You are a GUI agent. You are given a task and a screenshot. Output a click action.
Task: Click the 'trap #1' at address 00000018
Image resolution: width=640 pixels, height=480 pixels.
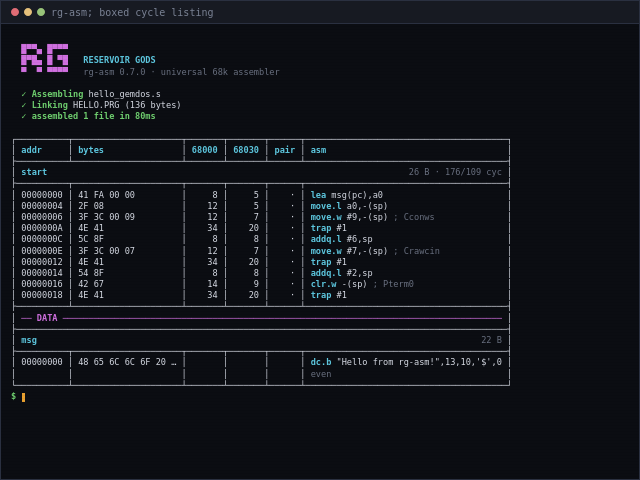329,295
